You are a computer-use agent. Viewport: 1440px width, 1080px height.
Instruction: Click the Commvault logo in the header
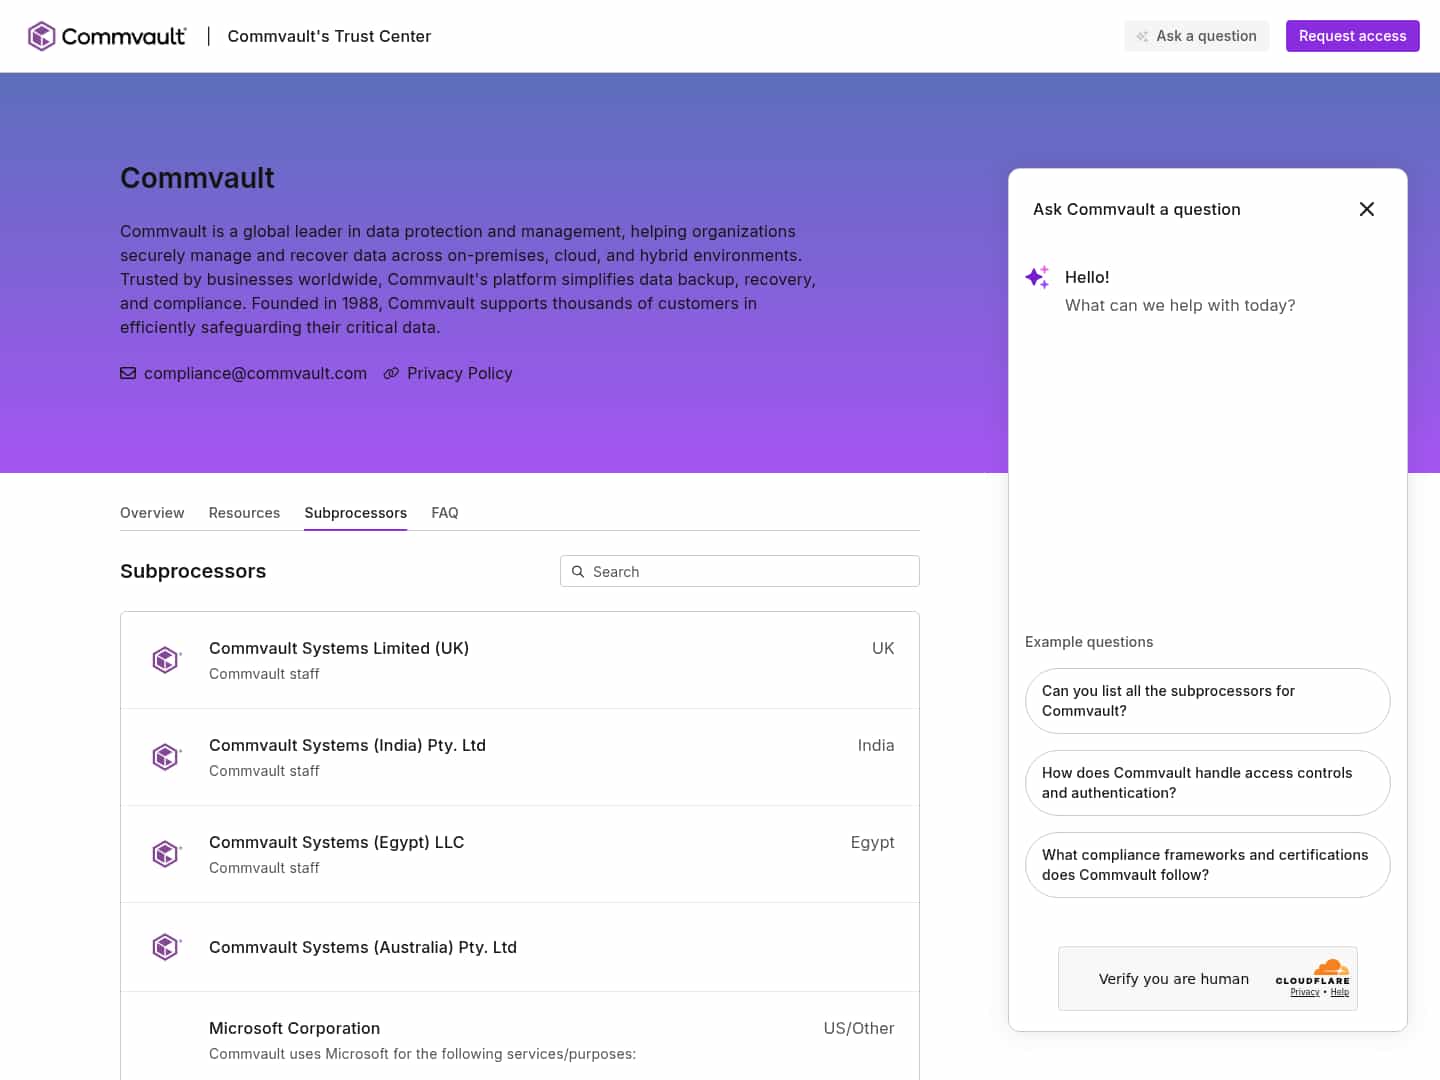tap(105, 36)
